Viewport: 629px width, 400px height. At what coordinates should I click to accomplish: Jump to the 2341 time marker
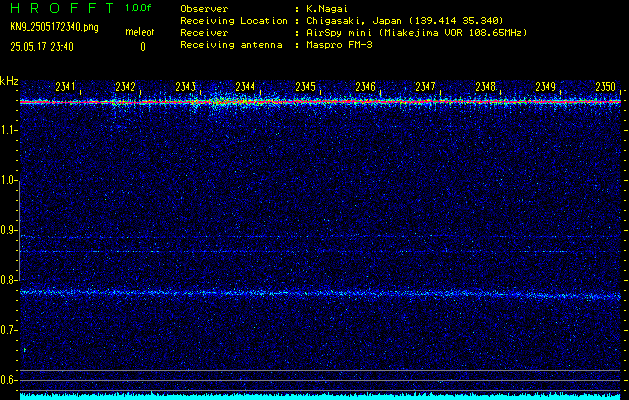click(65, 87)
